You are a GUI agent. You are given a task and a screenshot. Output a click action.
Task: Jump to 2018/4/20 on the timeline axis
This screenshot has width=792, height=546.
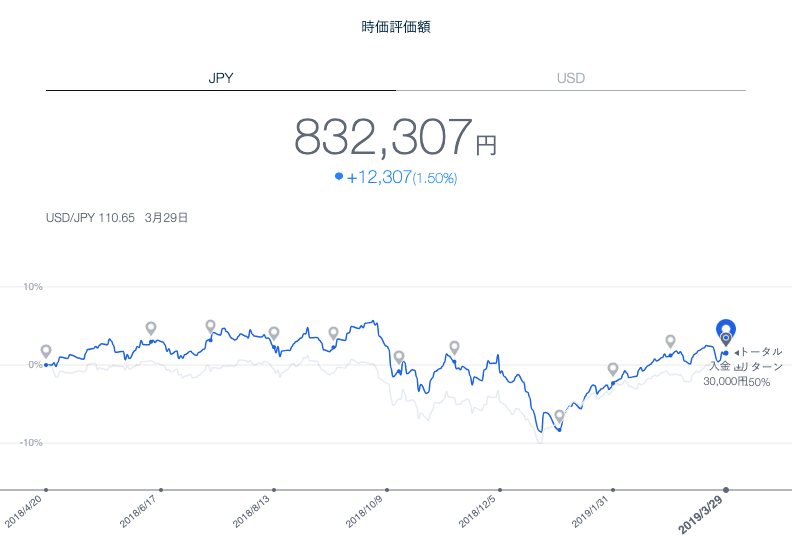coord(46,490)
